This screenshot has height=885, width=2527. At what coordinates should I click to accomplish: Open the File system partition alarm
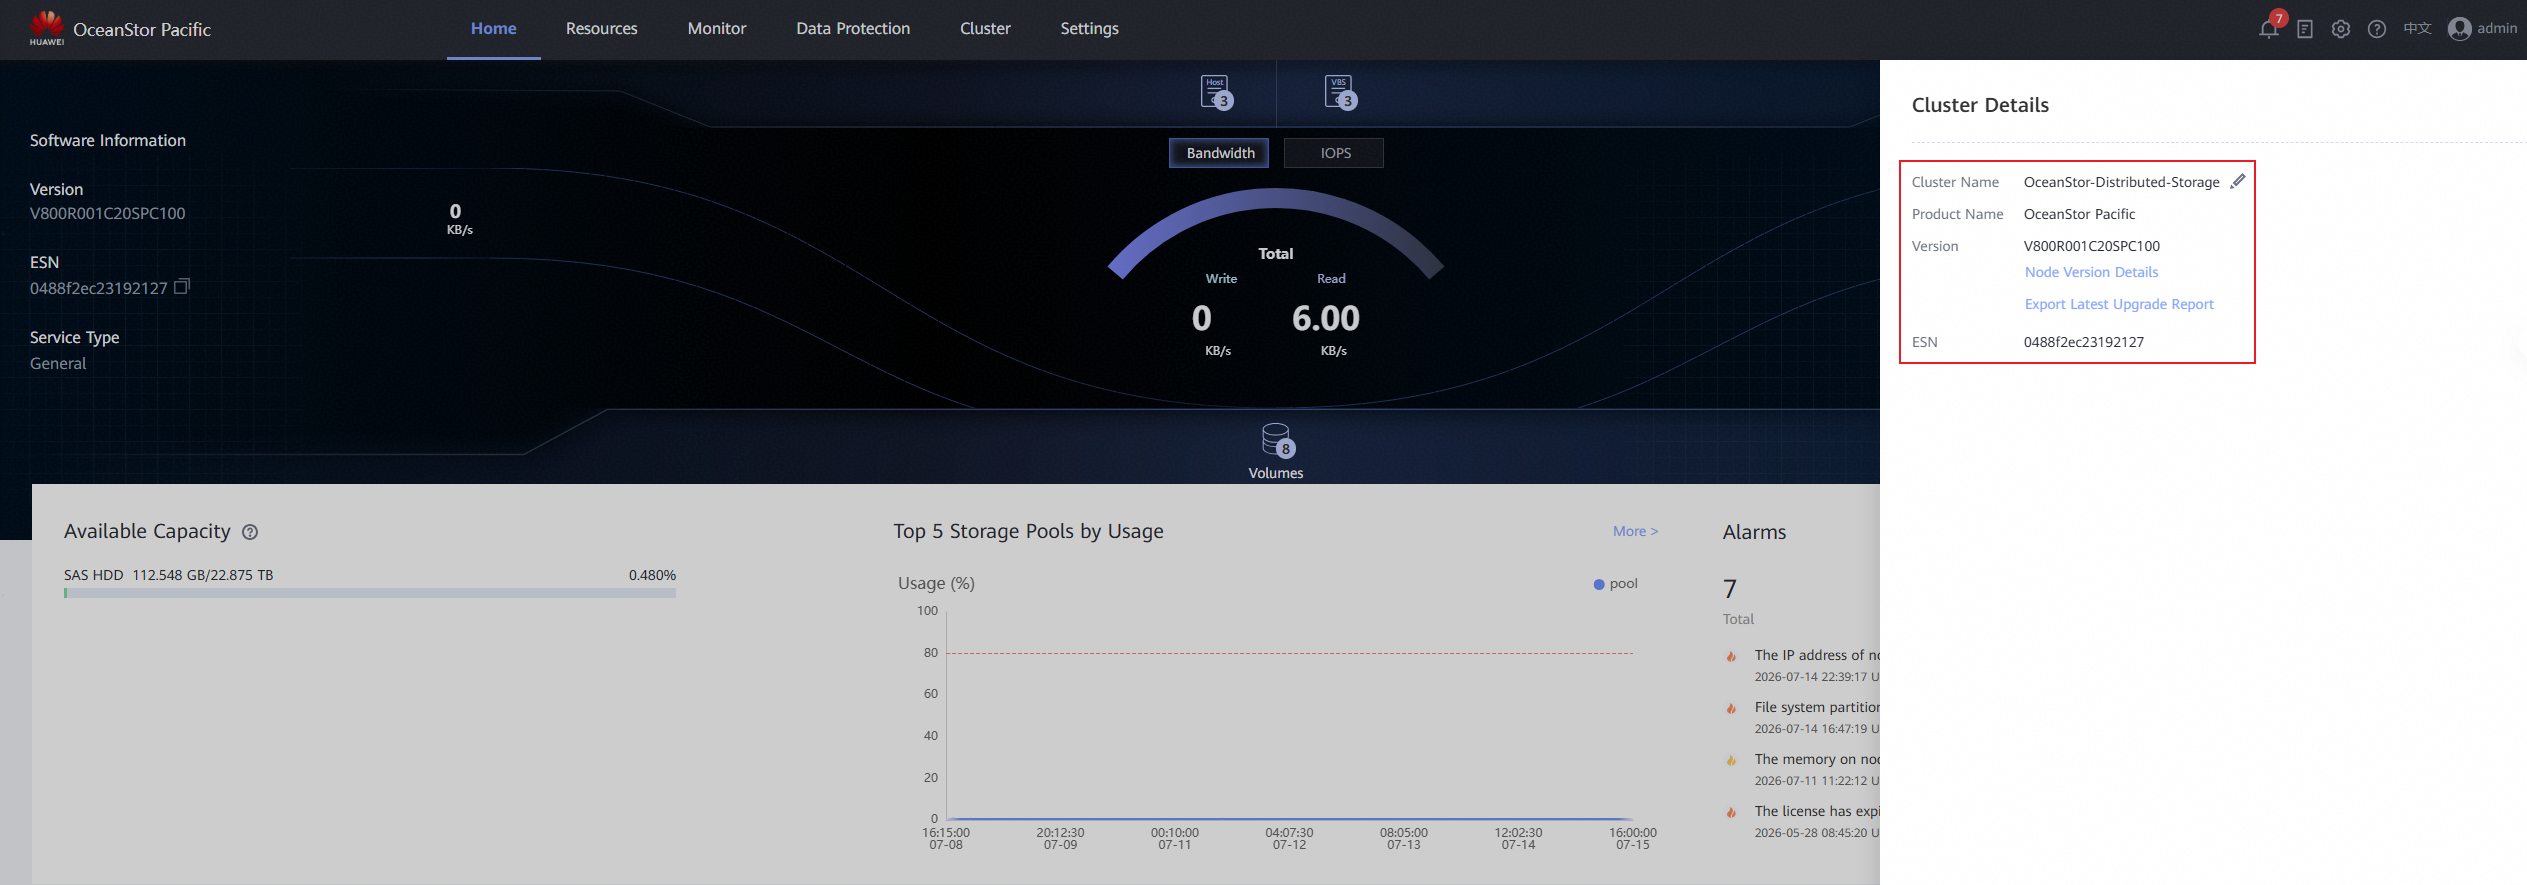point(1816,707)
